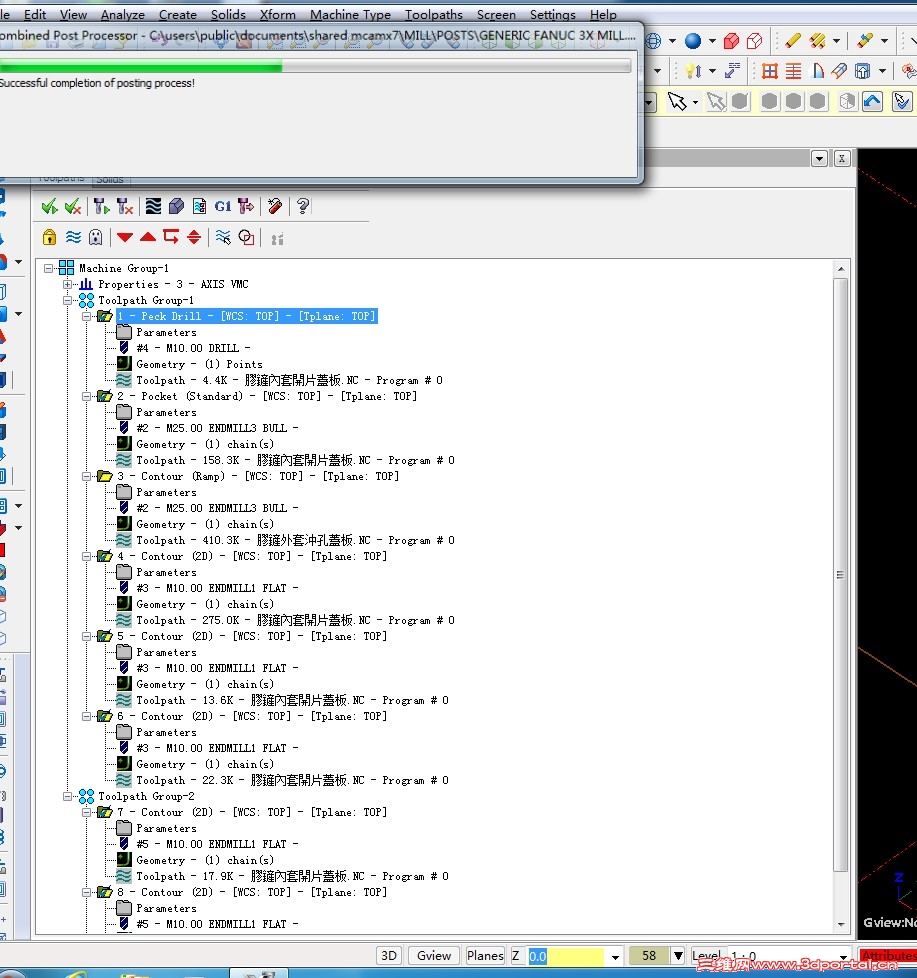The width and height of the screenshot is (917, 978).
Task: Click the Gview button in status bar
Action: [x=434, y=956]
